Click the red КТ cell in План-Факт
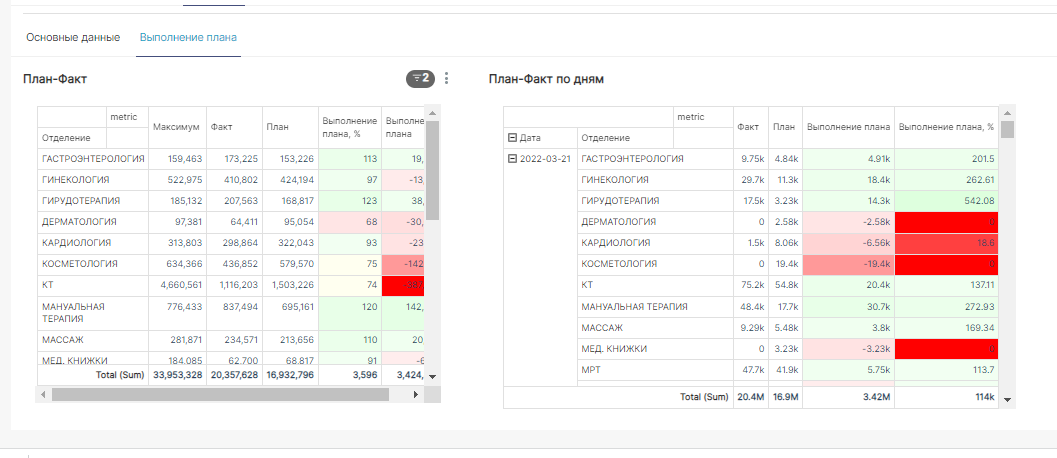 point(402,284)
